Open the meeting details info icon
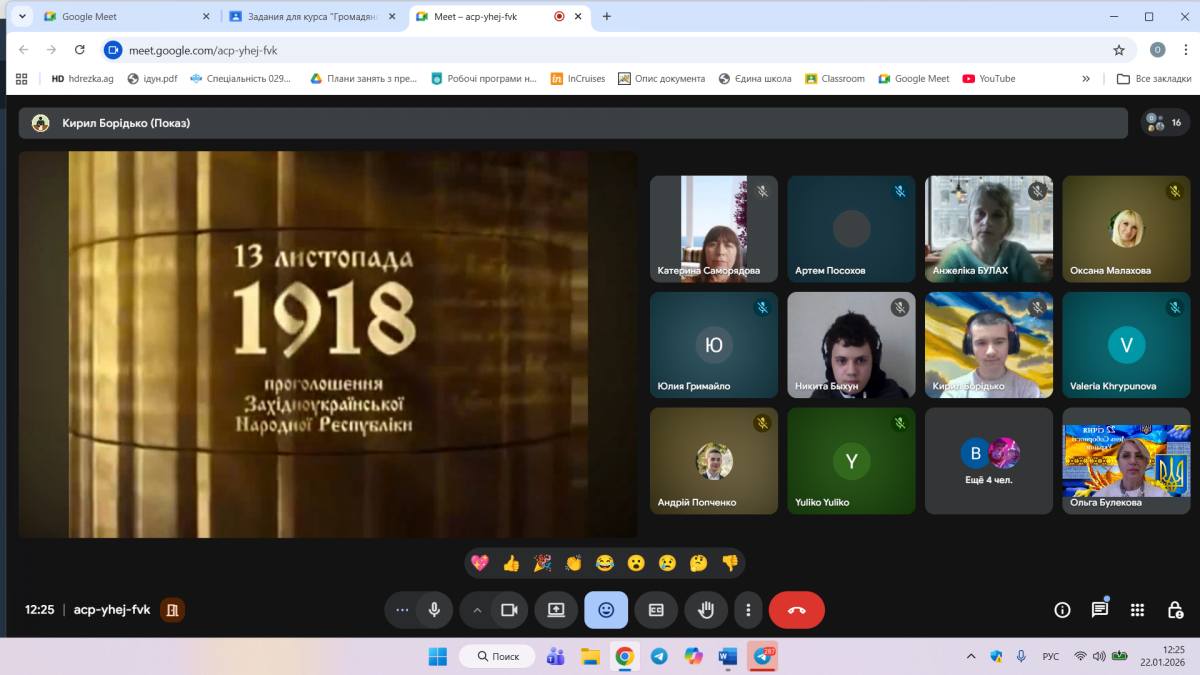This screenshot has width=1200, height=675. (1062, 610)
